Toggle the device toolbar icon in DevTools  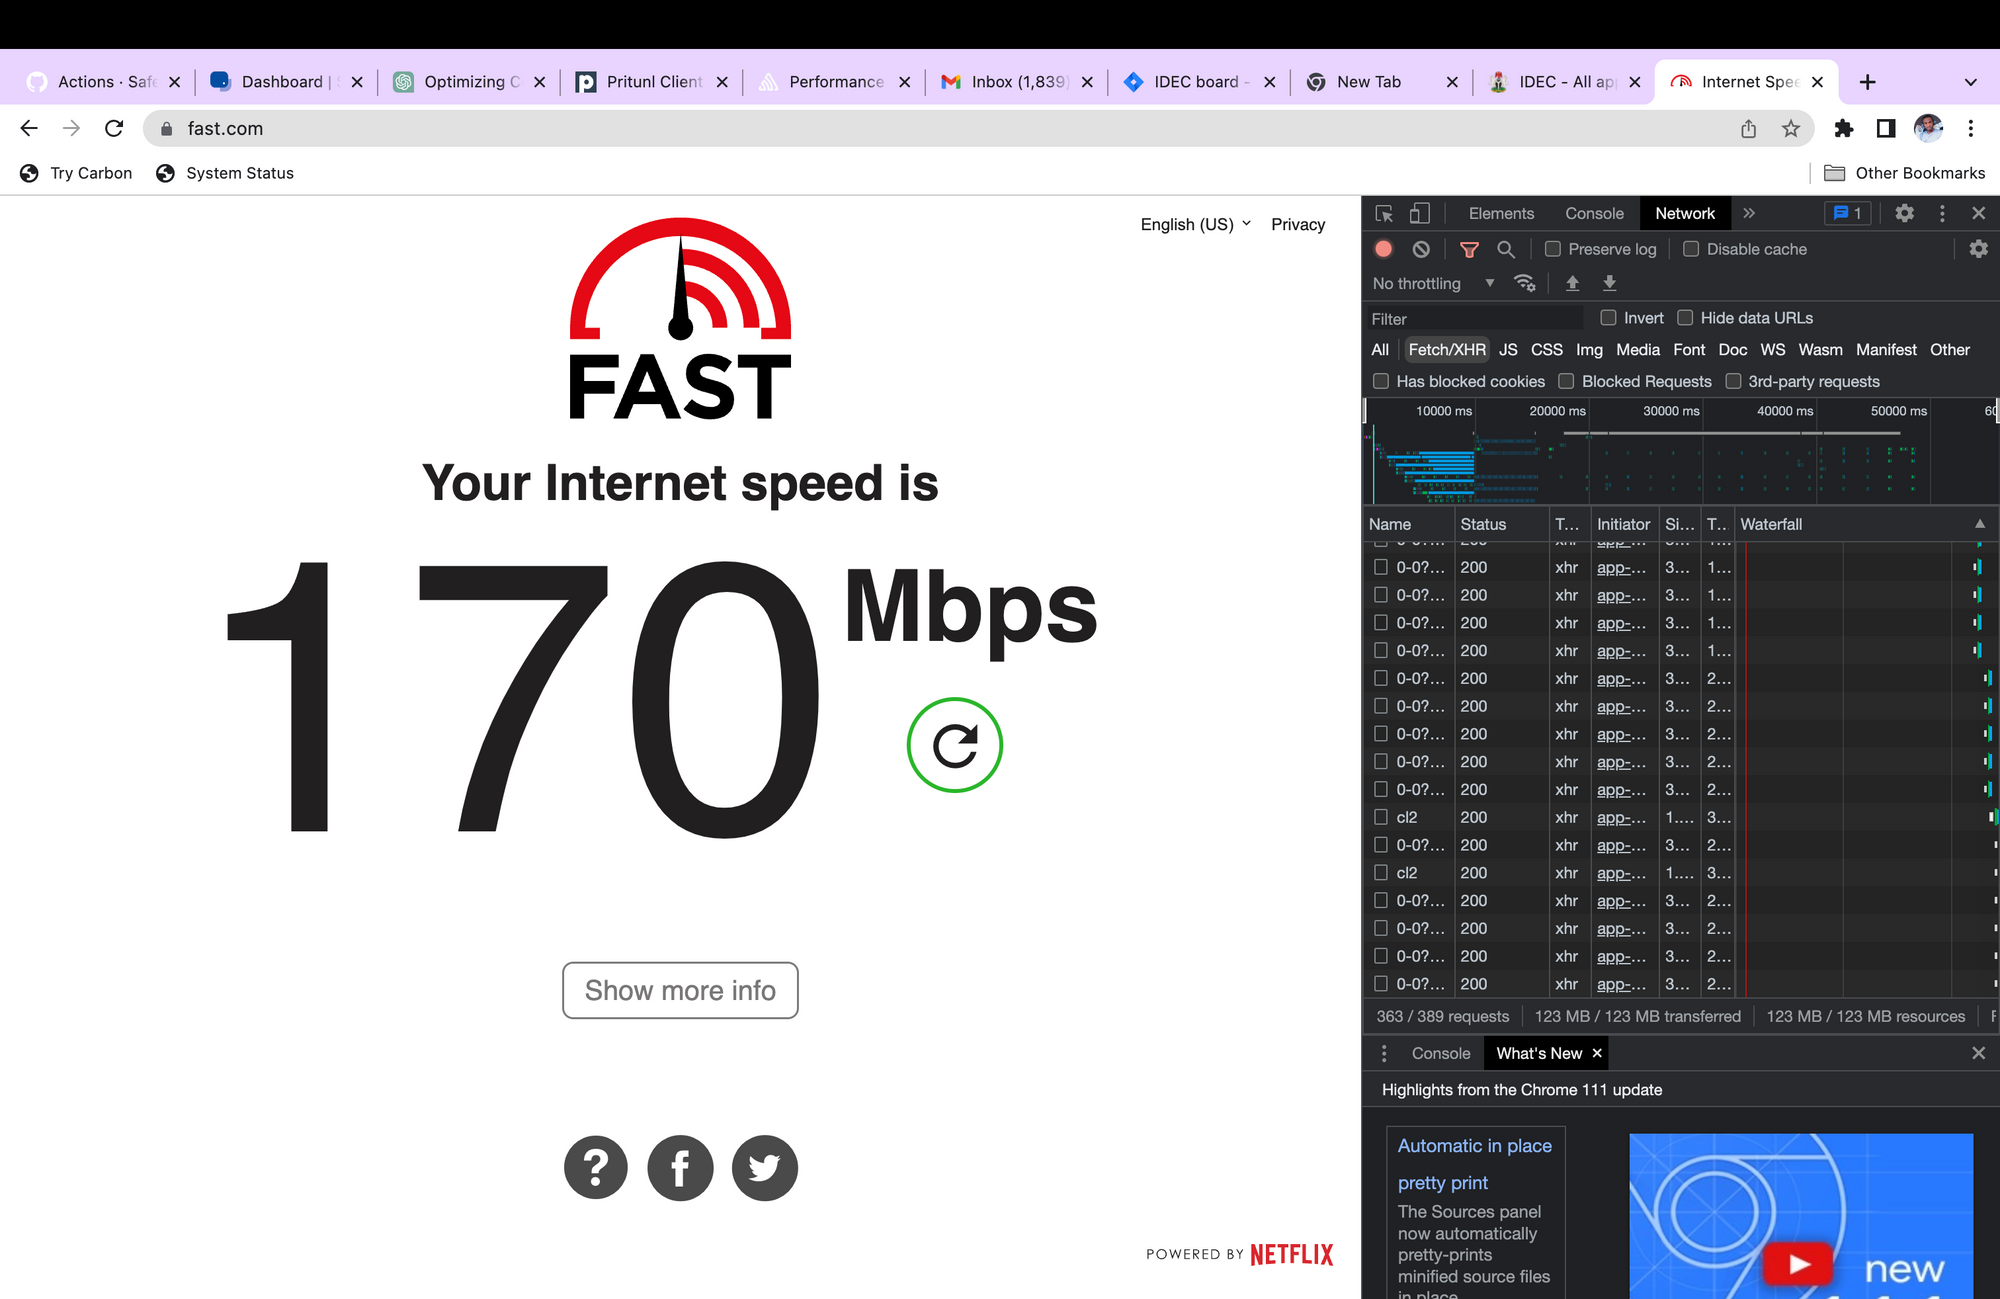tap(1419, 213)
